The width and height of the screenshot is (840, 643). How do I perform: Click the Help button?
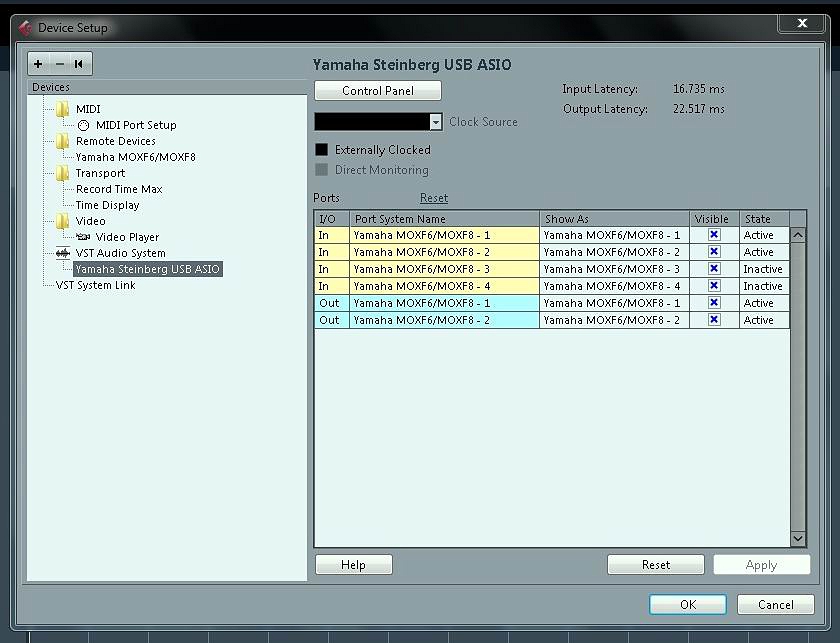pyautogui.click(x=354, y=565)
